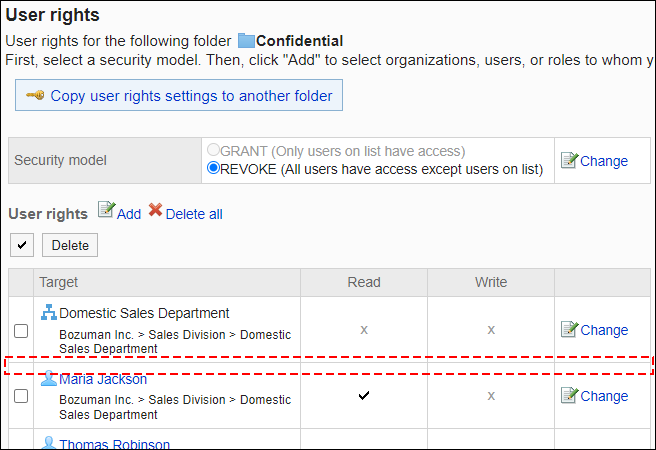Click Change link for Domestic Sales Department
Image resolution: width=656 pixels, height=450 pixels.
click(x=604, y=330)
